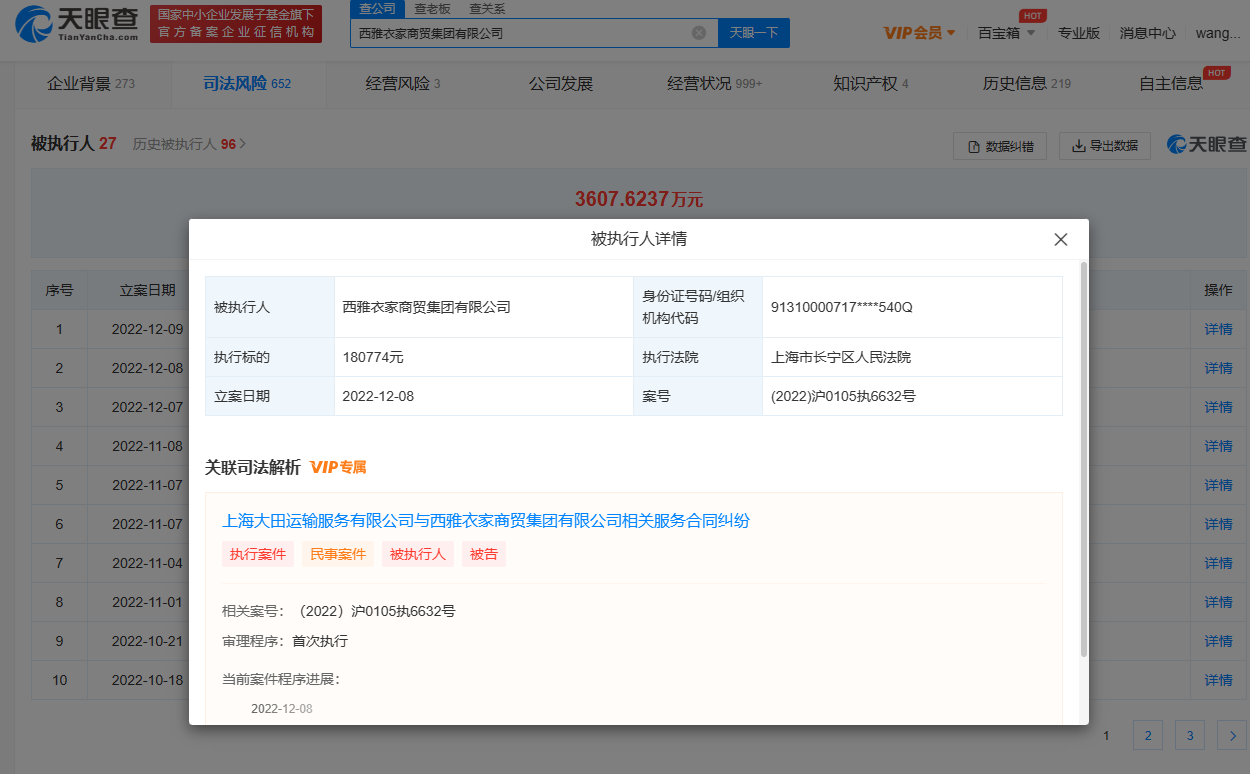
Task: Open 详情 for row 1
Action: click(1218, 329)
